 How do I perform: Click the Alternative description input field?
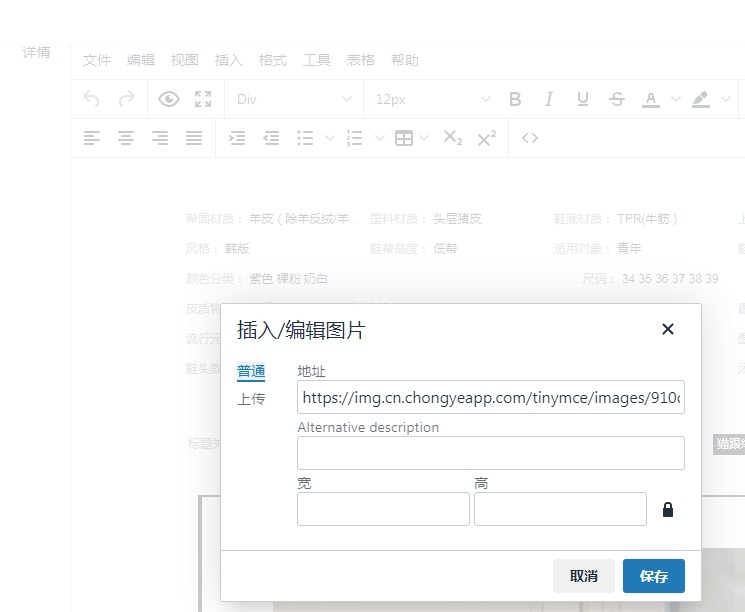click(490, 453)
